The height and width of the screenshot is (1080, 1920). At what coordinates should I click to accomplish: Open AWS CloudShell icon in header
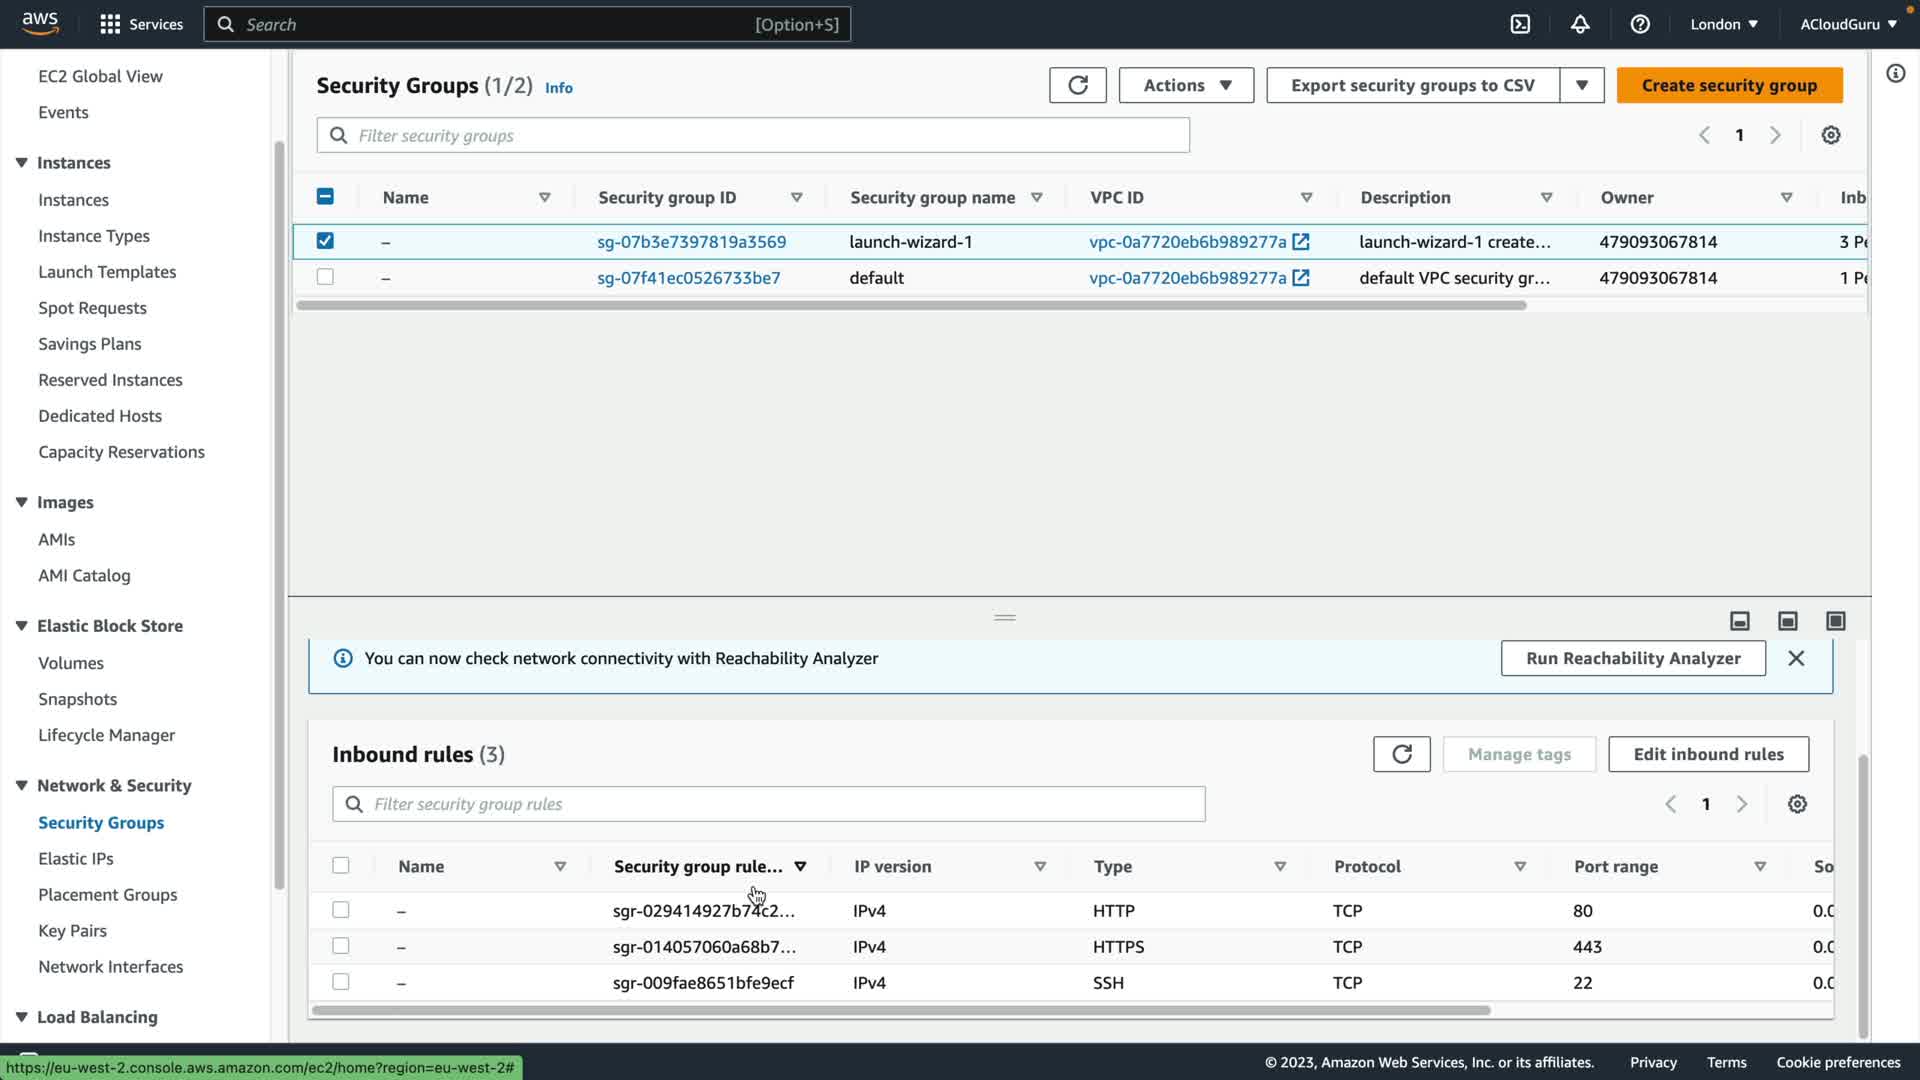coord(1520,24)
